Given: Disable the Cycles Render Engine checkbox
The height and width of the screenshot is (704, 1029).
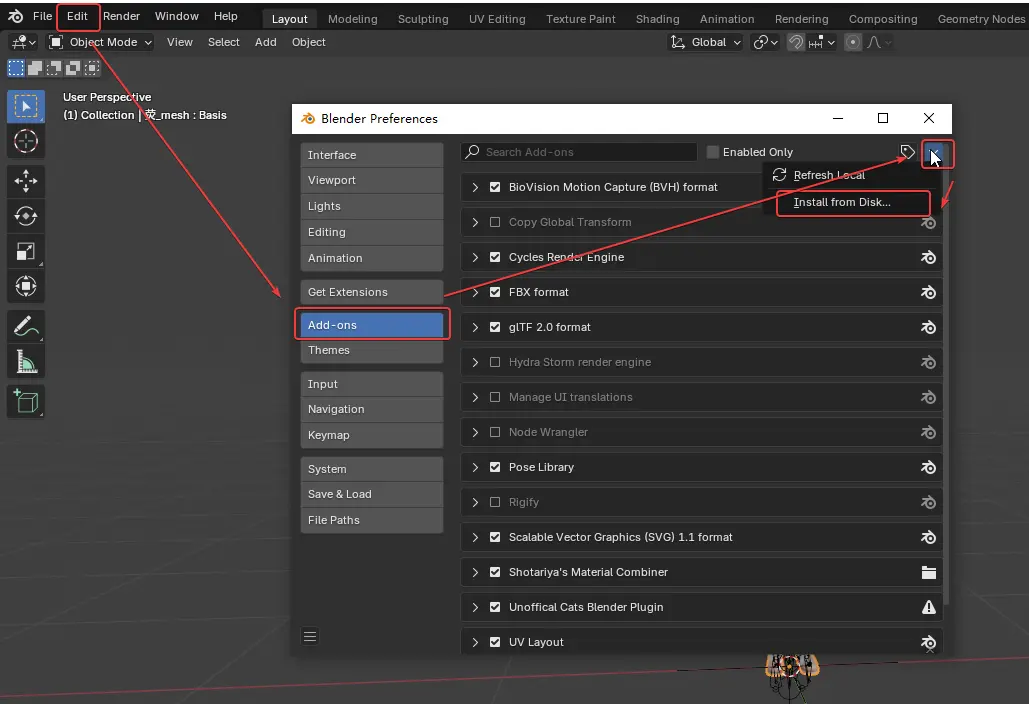Looking at the screenshot, I should point(495,257).
